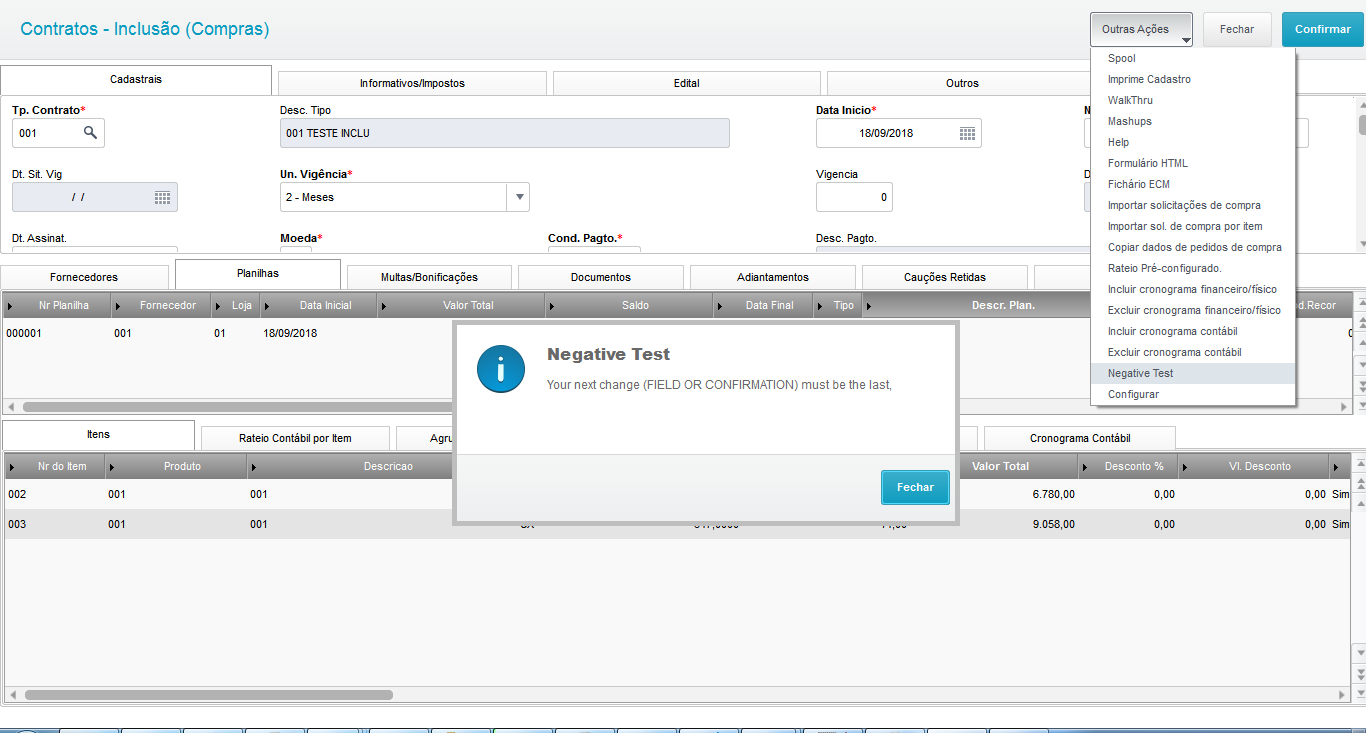Click sort arrow before Descr. Plan. column
Screen dimensions: 1366x733
pyautogui.click(x=868, y=305)
